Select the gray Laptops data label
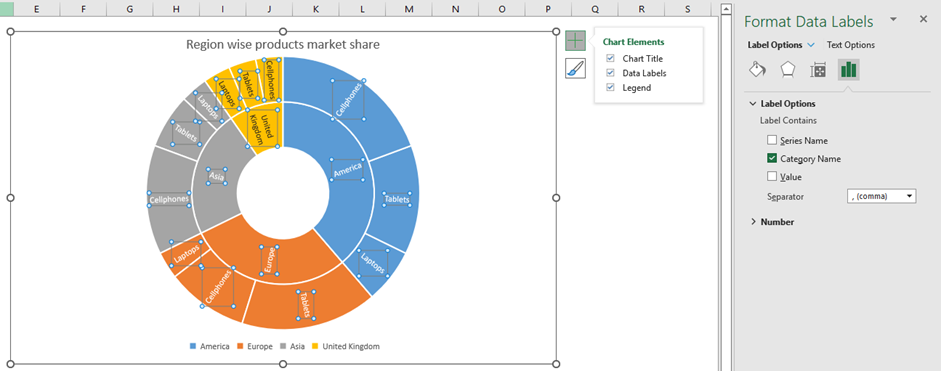941x371 pixels. point(208,107)
